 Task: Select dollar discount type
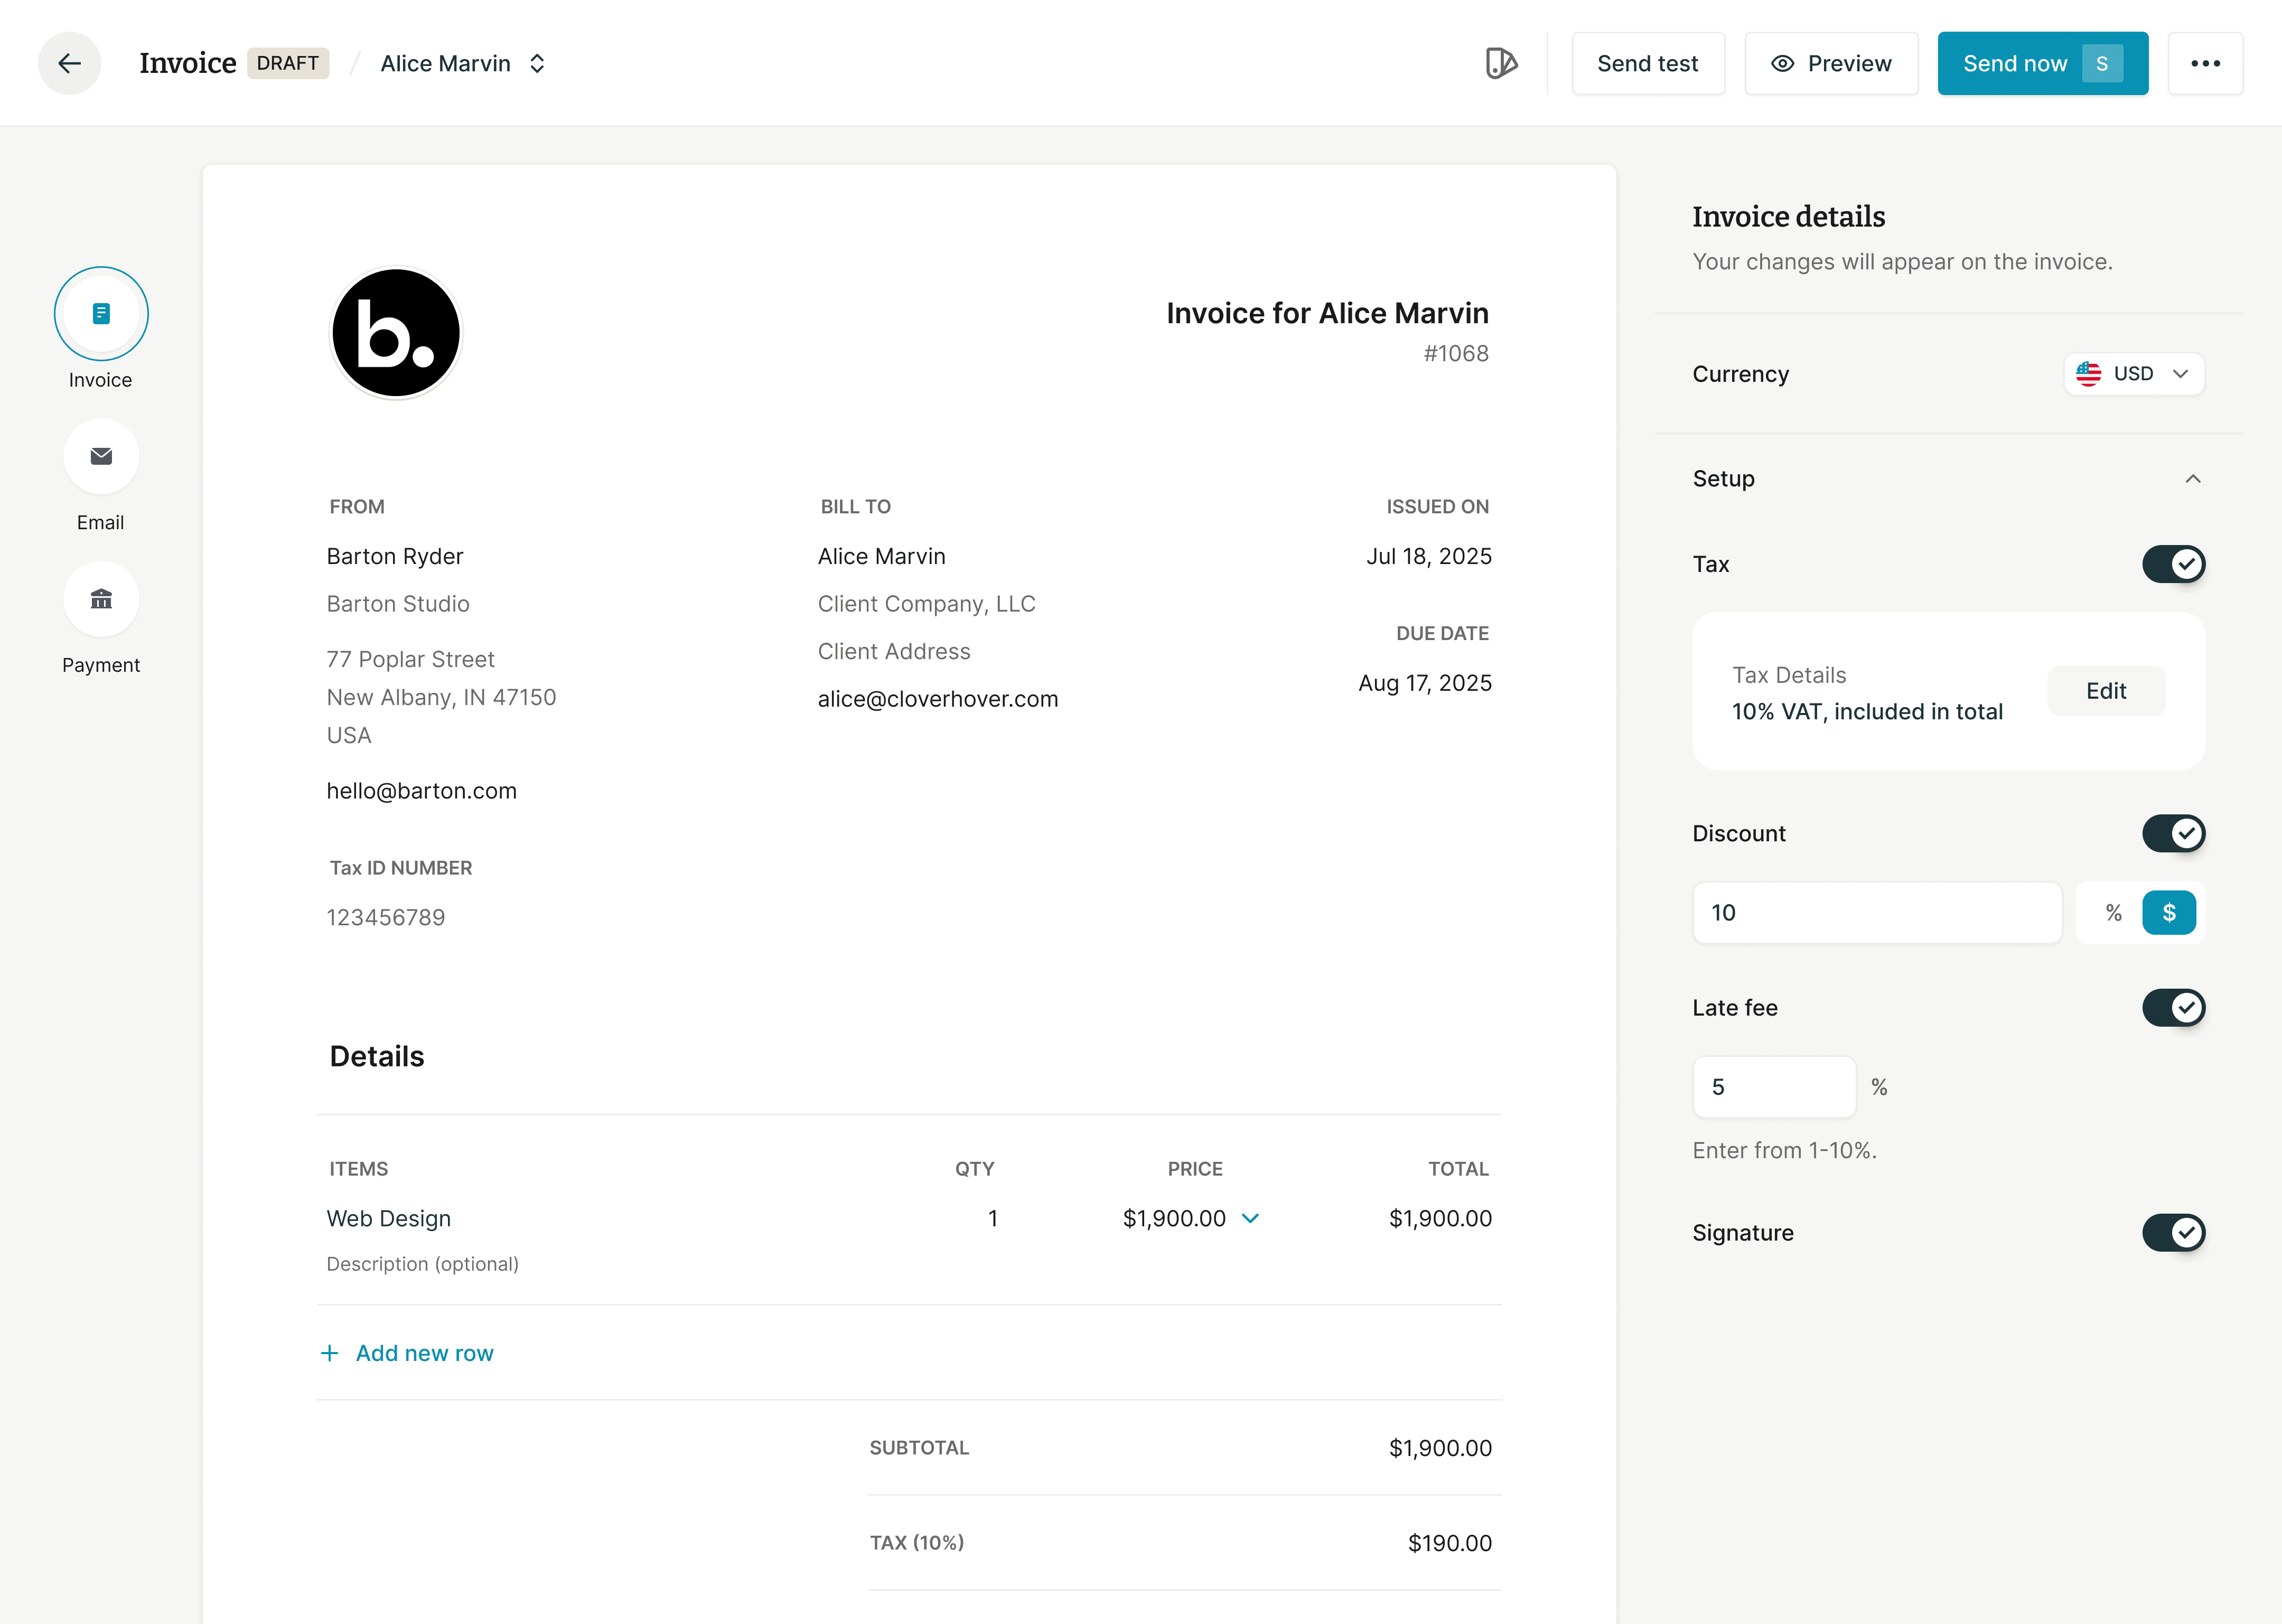point(2169,912)
